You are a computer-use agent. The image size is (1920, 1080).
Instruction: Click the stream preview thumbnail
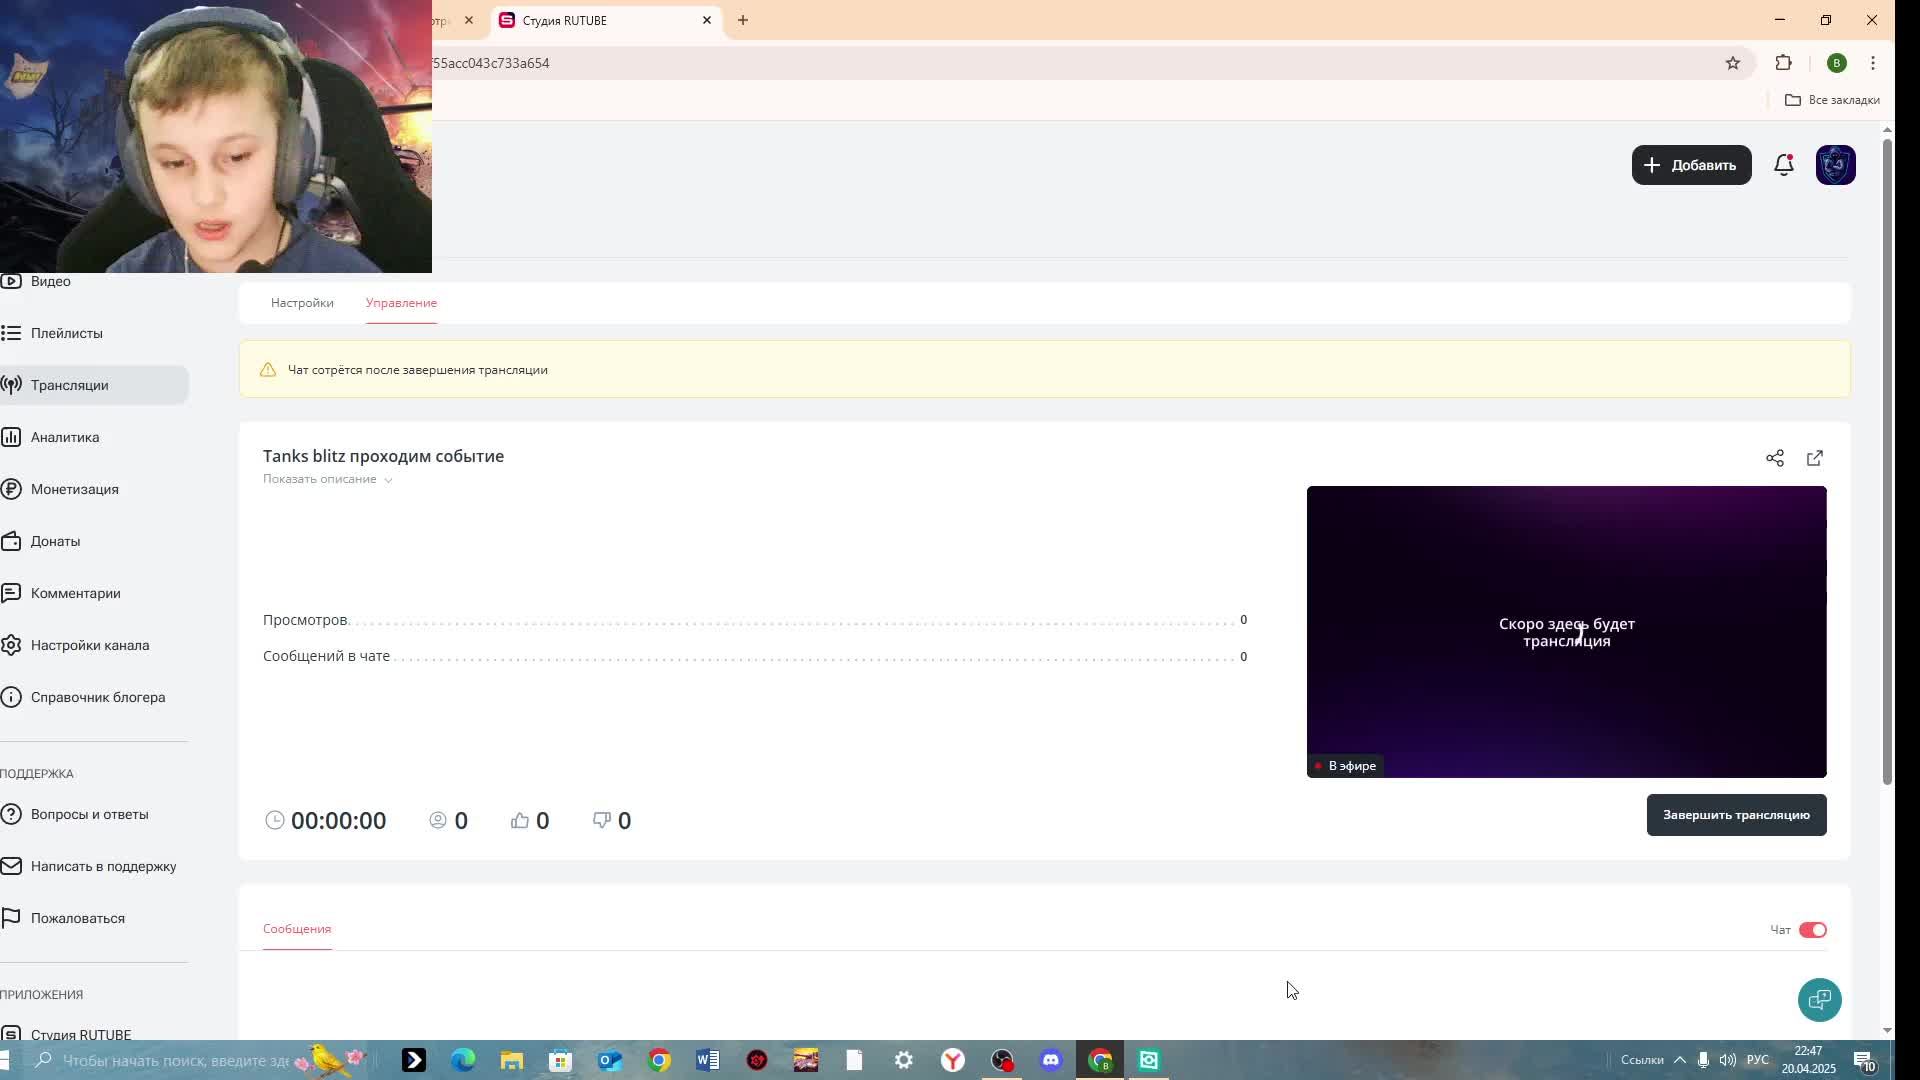click(x=1566, y=632)
